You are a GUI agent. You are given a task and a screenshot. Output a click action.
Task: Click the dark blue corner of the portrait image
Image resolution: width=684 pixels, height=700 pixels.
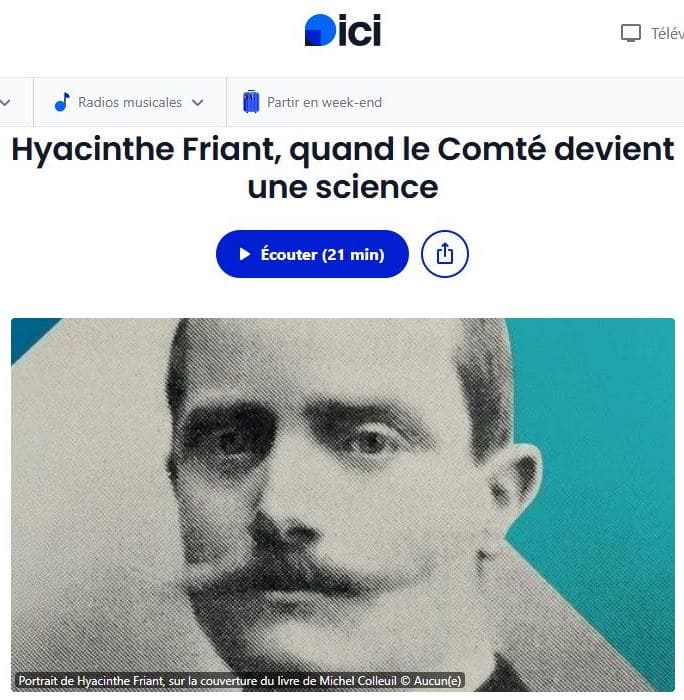coord(29,333)
